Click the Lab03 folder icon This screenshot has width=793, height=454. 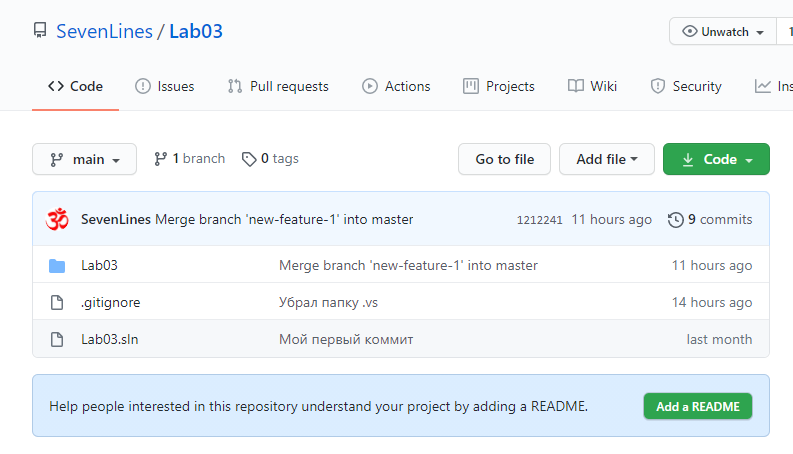(57, 265)
